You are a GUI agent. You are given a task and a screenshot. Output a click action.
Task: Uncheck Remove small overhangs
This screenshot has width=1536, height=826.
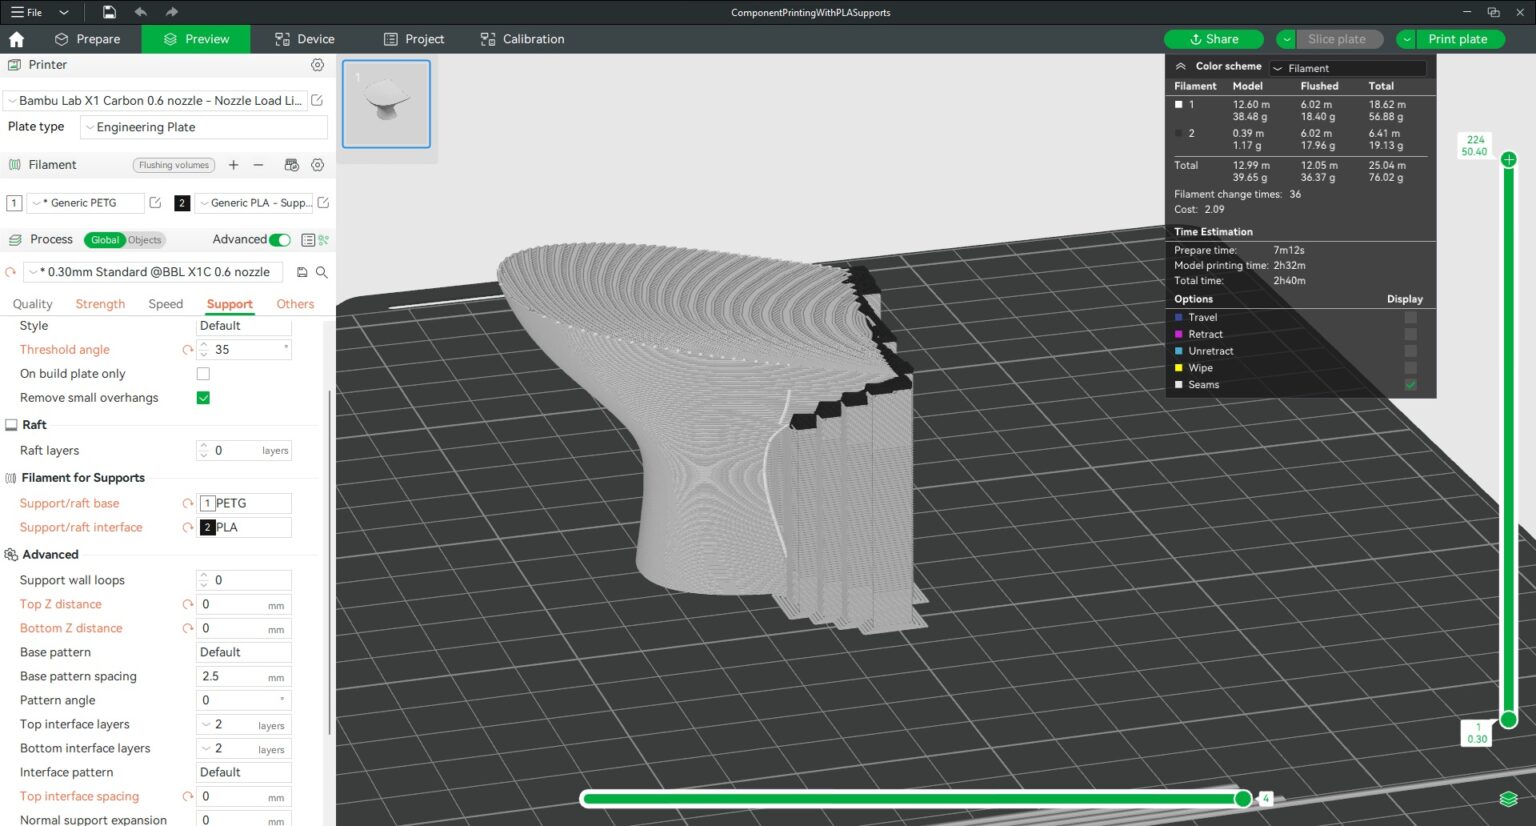pos(203,397)
